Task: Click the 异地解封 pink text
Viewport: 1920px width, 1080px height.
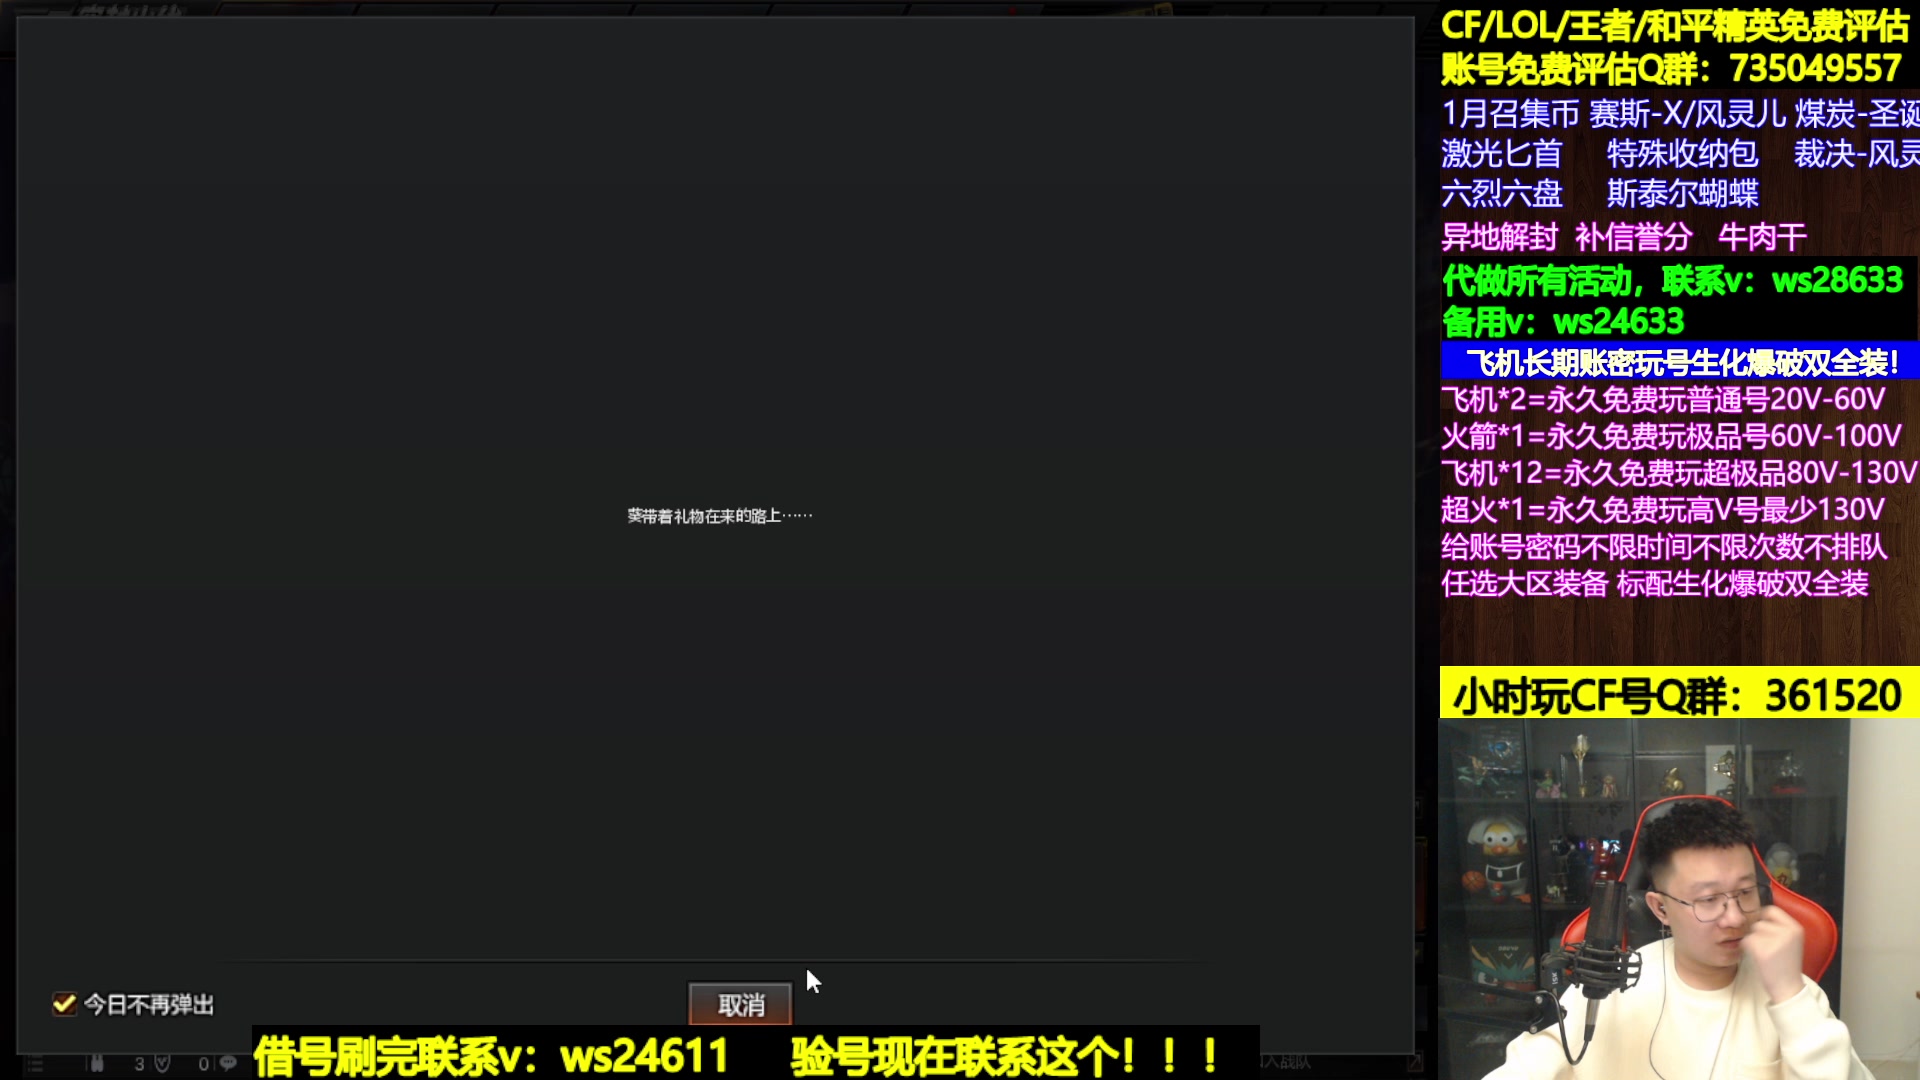Action: pos(1499,237)
